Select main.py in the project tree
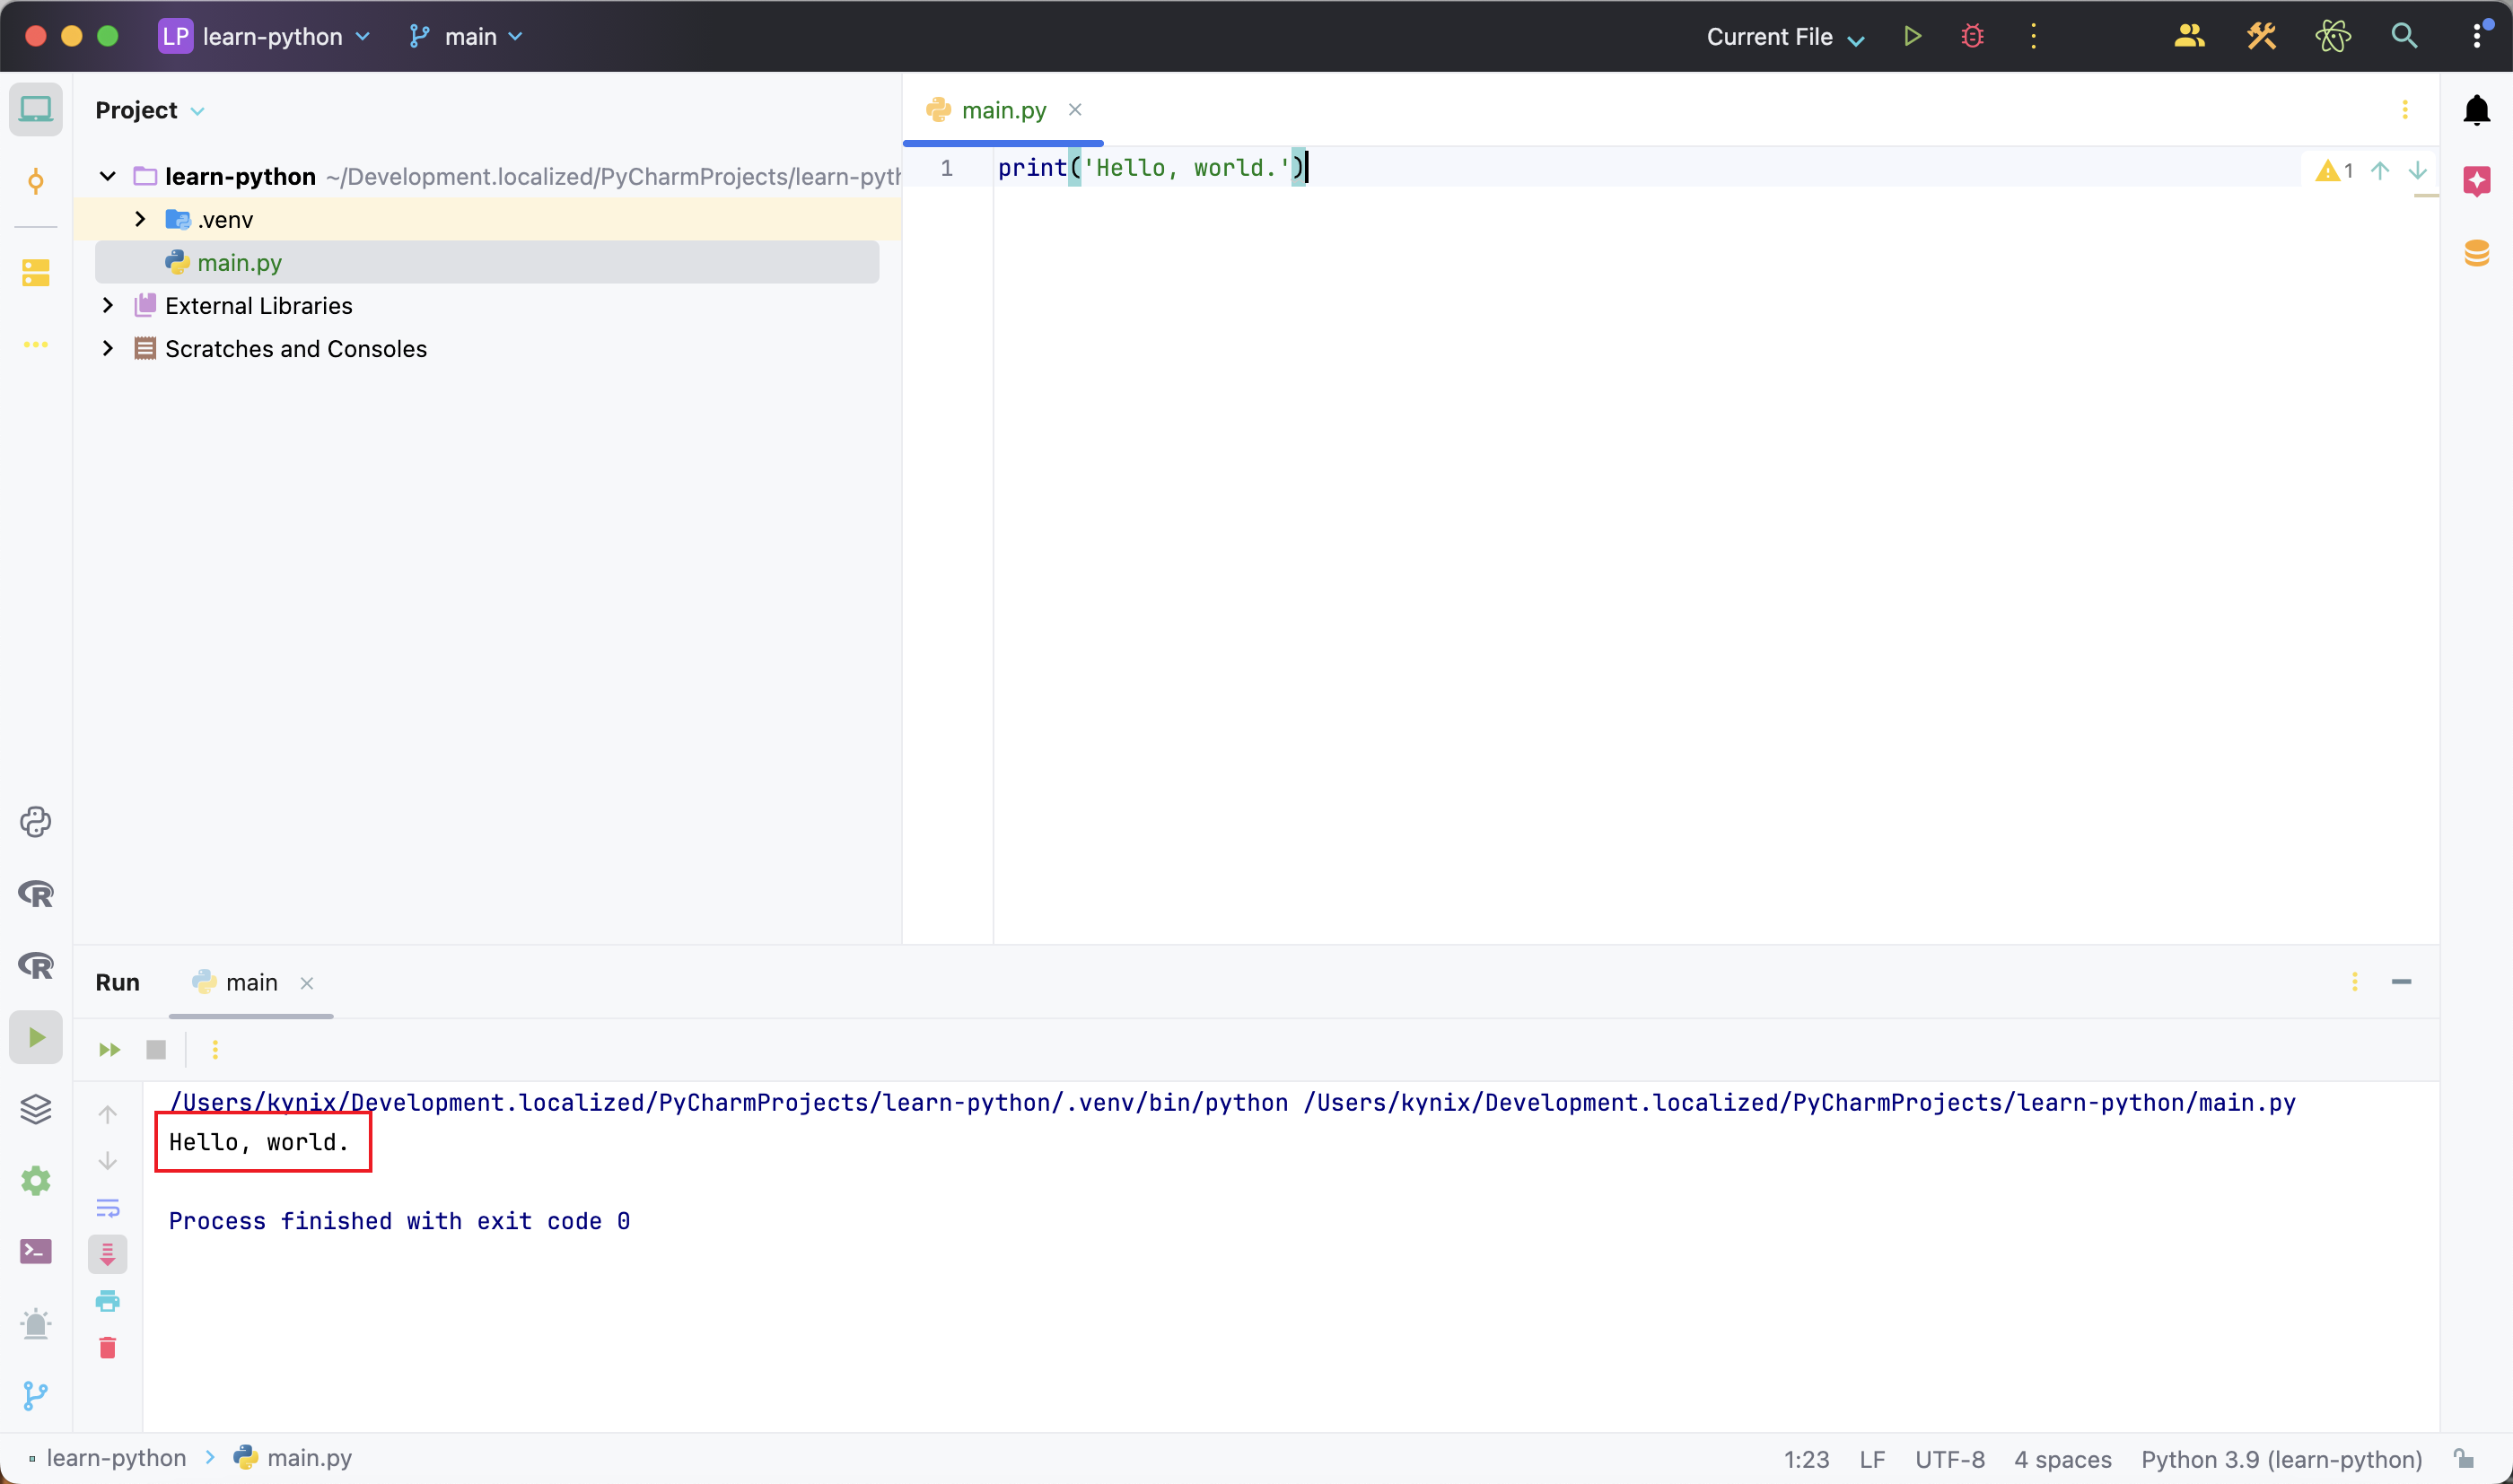The width and height of the screenshot is (2513, 1484). [x=487, y=262]
